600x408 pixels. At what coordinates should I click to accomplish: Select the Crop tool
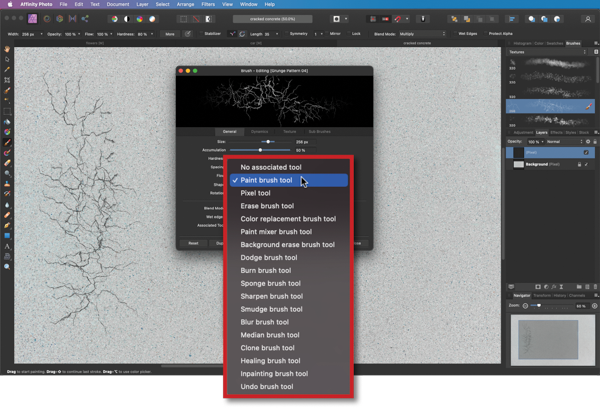(7, 80)
